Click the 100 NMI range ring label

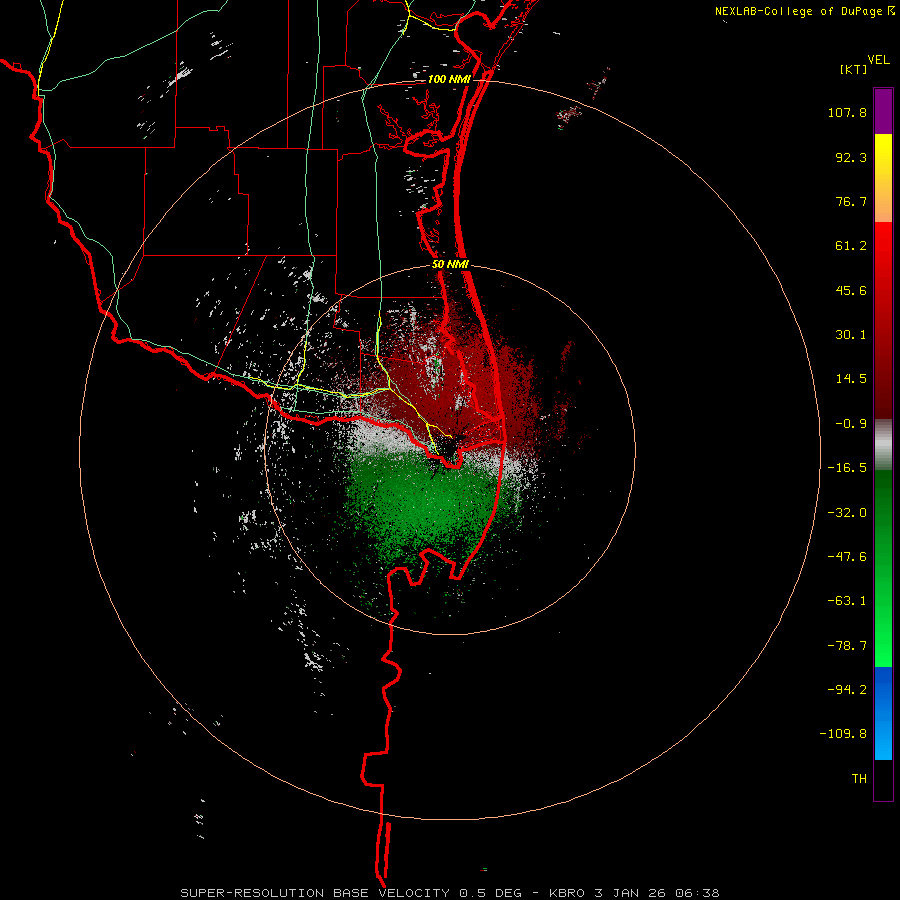point(449,79)
